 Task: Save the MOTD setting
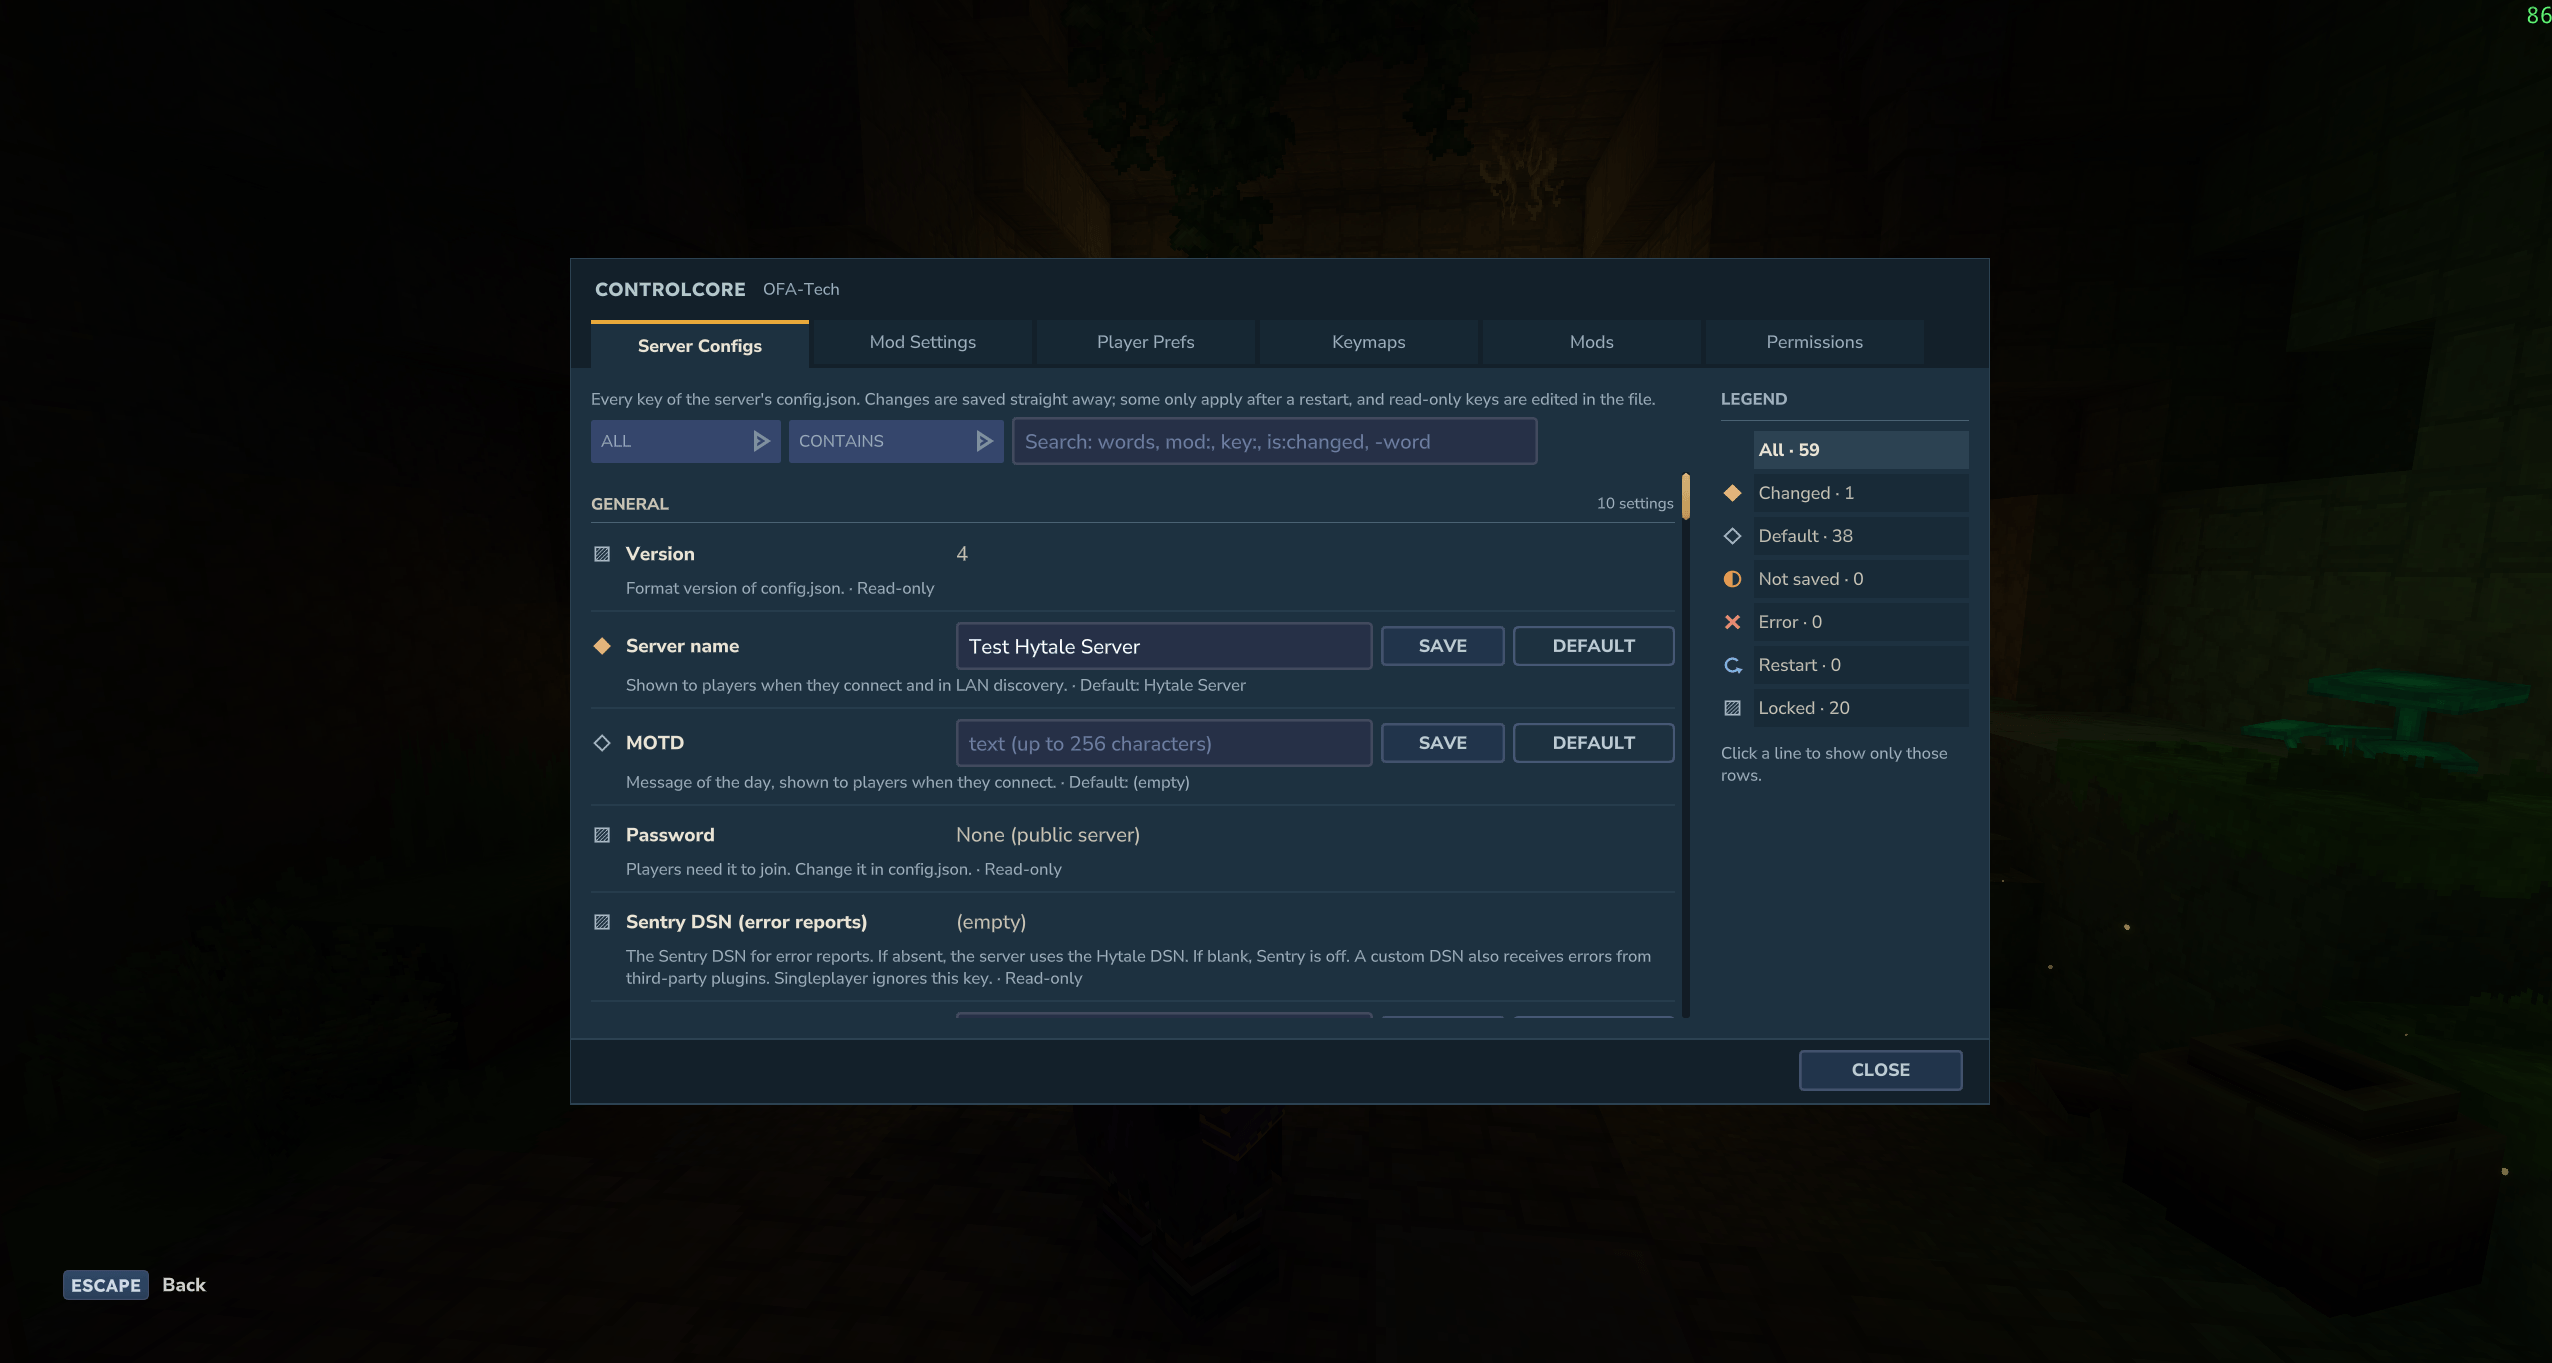click(1442, 743)
